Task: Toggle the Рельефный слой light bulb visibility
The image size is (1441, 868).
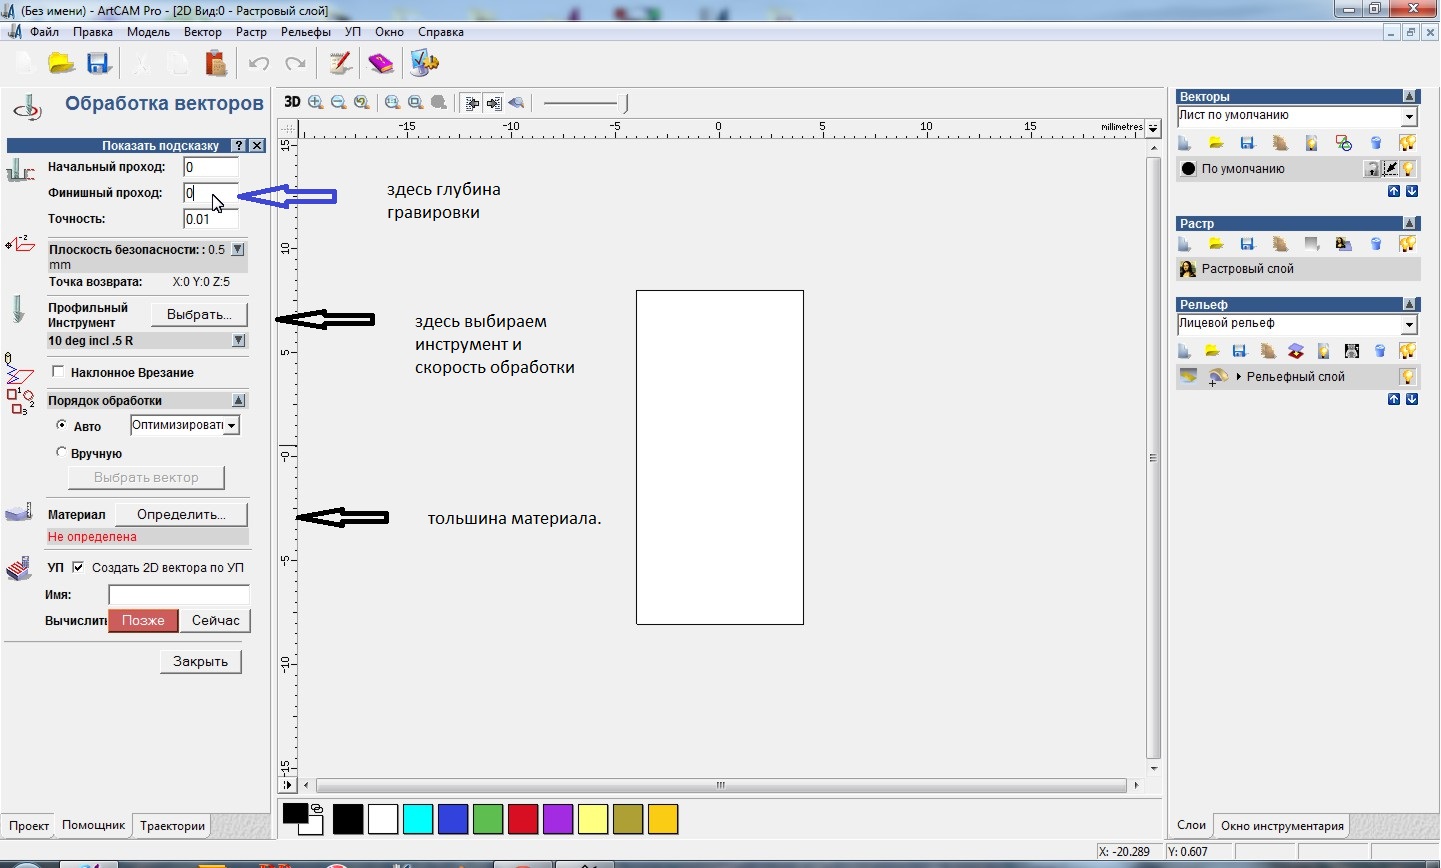Action: click(1408, 377)
